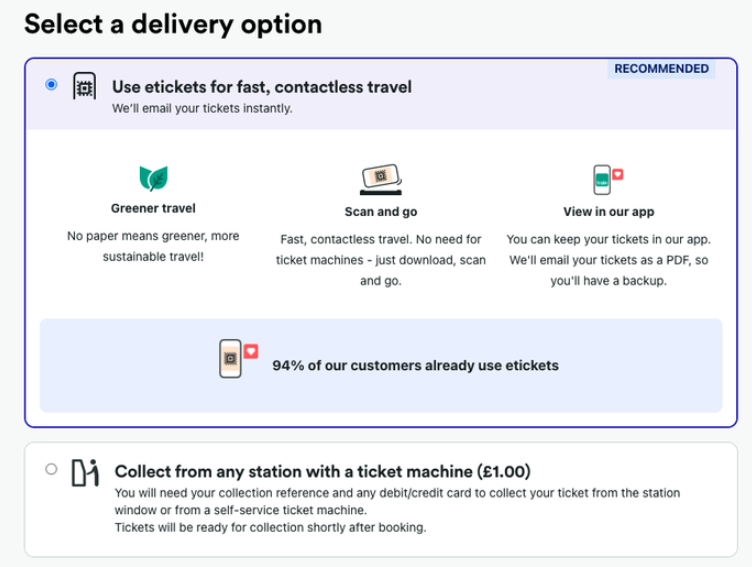Click the '94% of our customers' banner text
Viewport: 752px width, 567px height.
pyautogui.click(x=415, y=366)
